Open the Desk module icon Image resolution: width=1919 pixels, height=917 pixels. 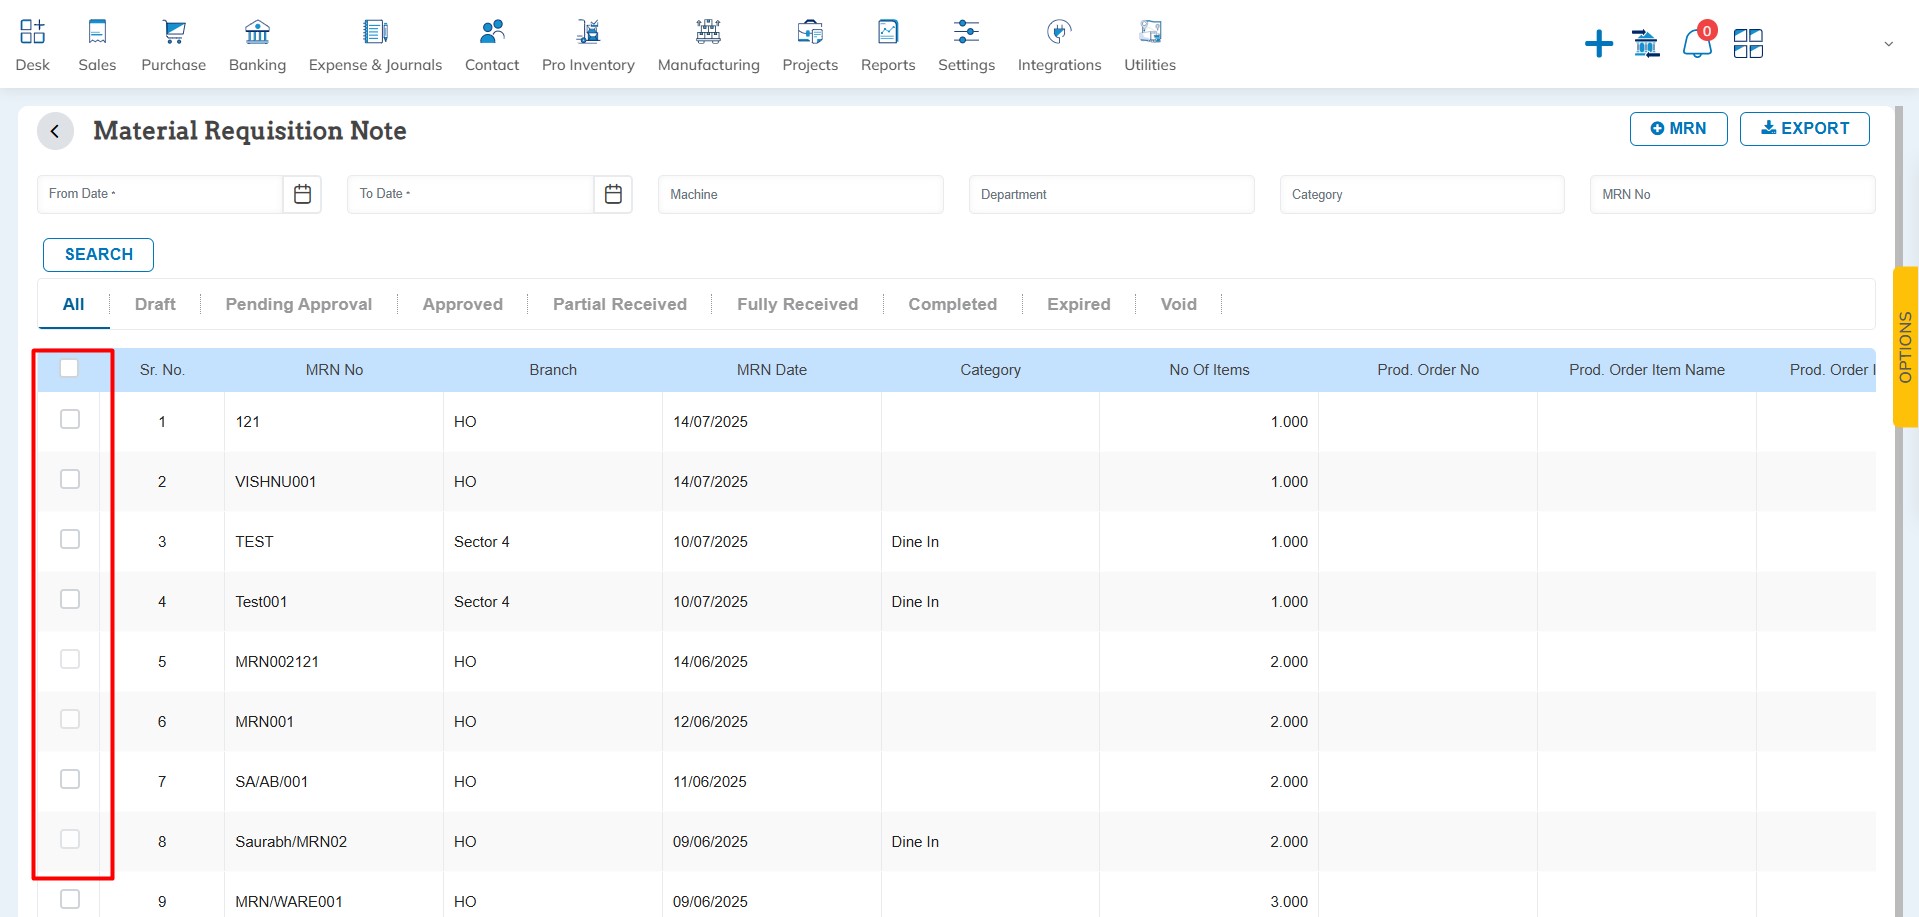point(32,32)
